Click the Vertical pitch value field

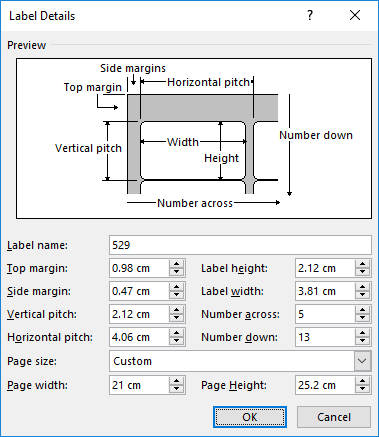[139, 314]
